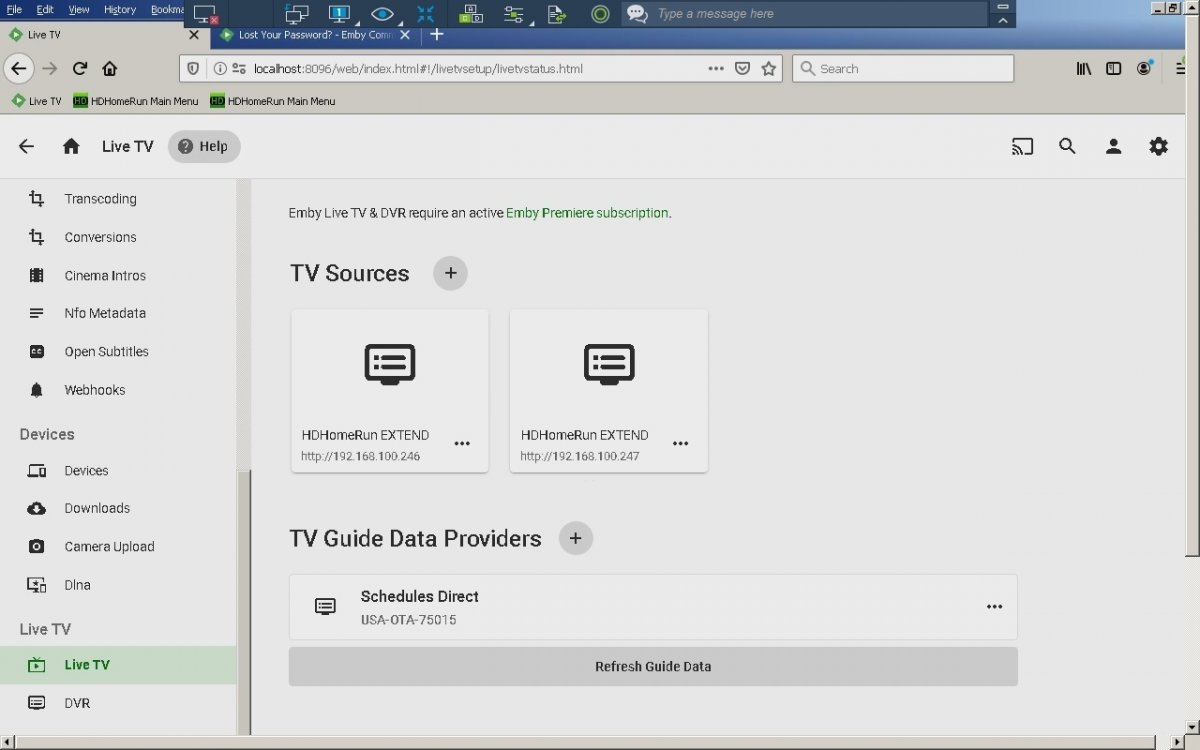Open options menu for Schedules Direct
Image resolution: width=1200 pixels, height=750 pixels.
point(994,606)
